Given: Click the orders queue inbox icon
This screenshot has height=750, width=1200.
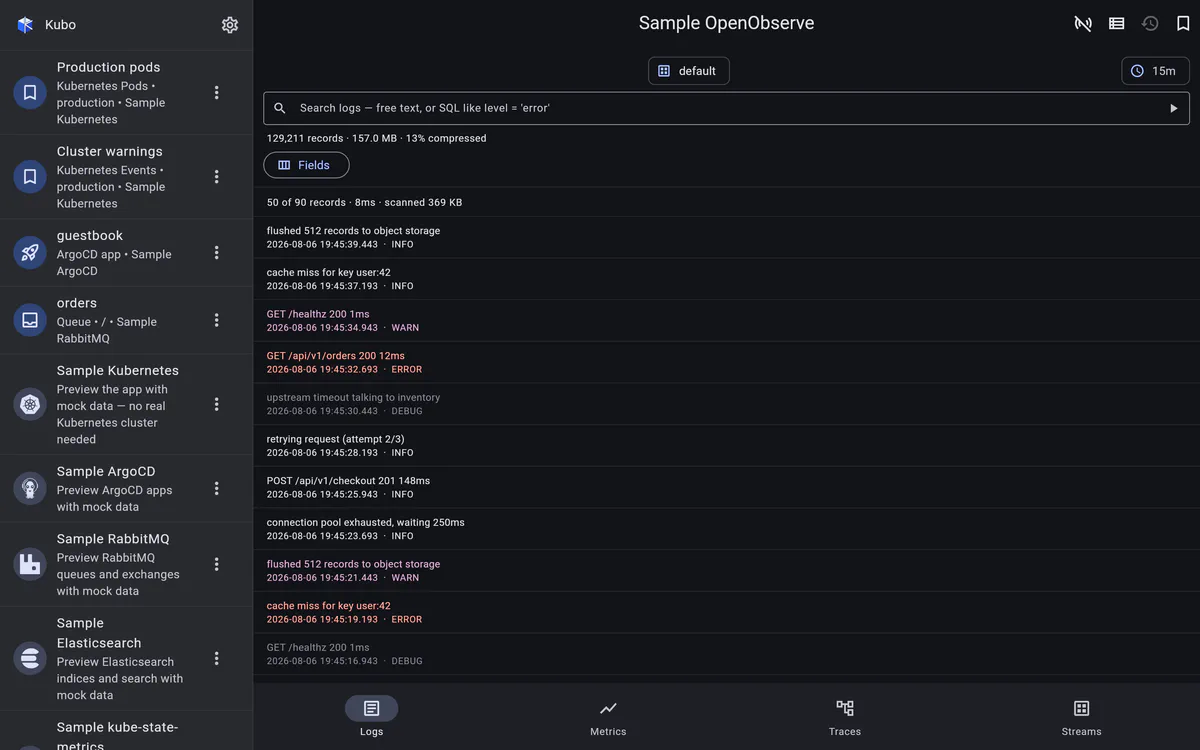Looking at the screenshot, I should coord(30,320).
